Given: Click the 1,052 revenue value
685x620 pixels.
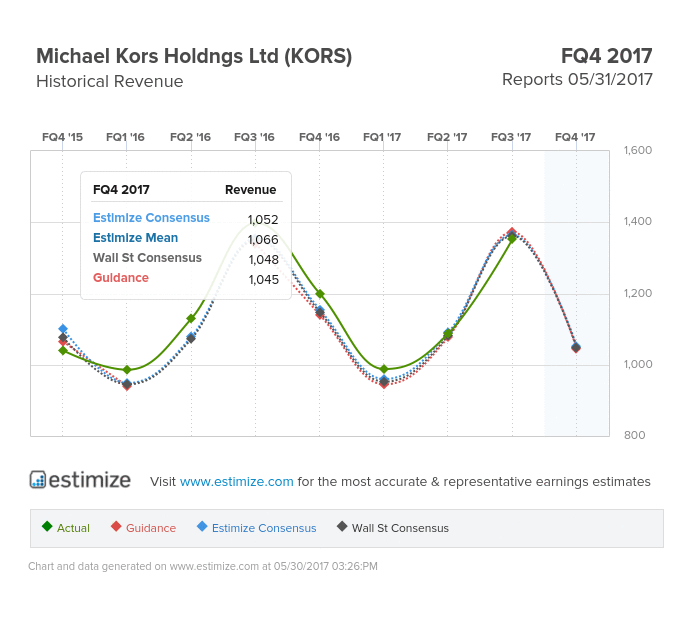Looking at the screenshot, I should coord(263,219).
